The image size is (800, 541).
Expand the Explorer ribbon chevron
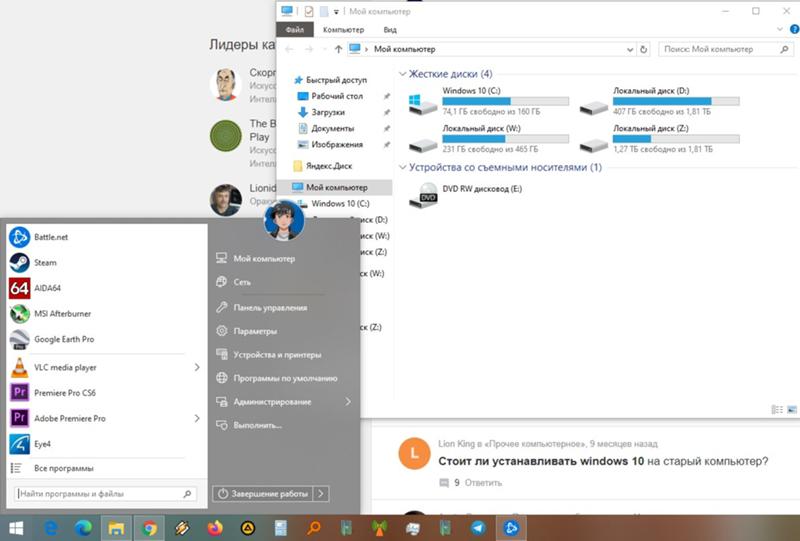(x=780, y=30)
